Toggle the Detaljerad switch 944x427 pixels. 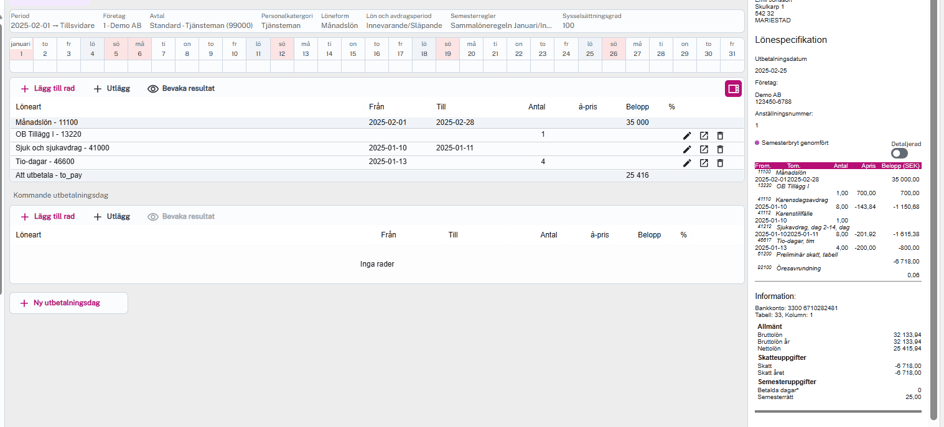coord(899,153)
